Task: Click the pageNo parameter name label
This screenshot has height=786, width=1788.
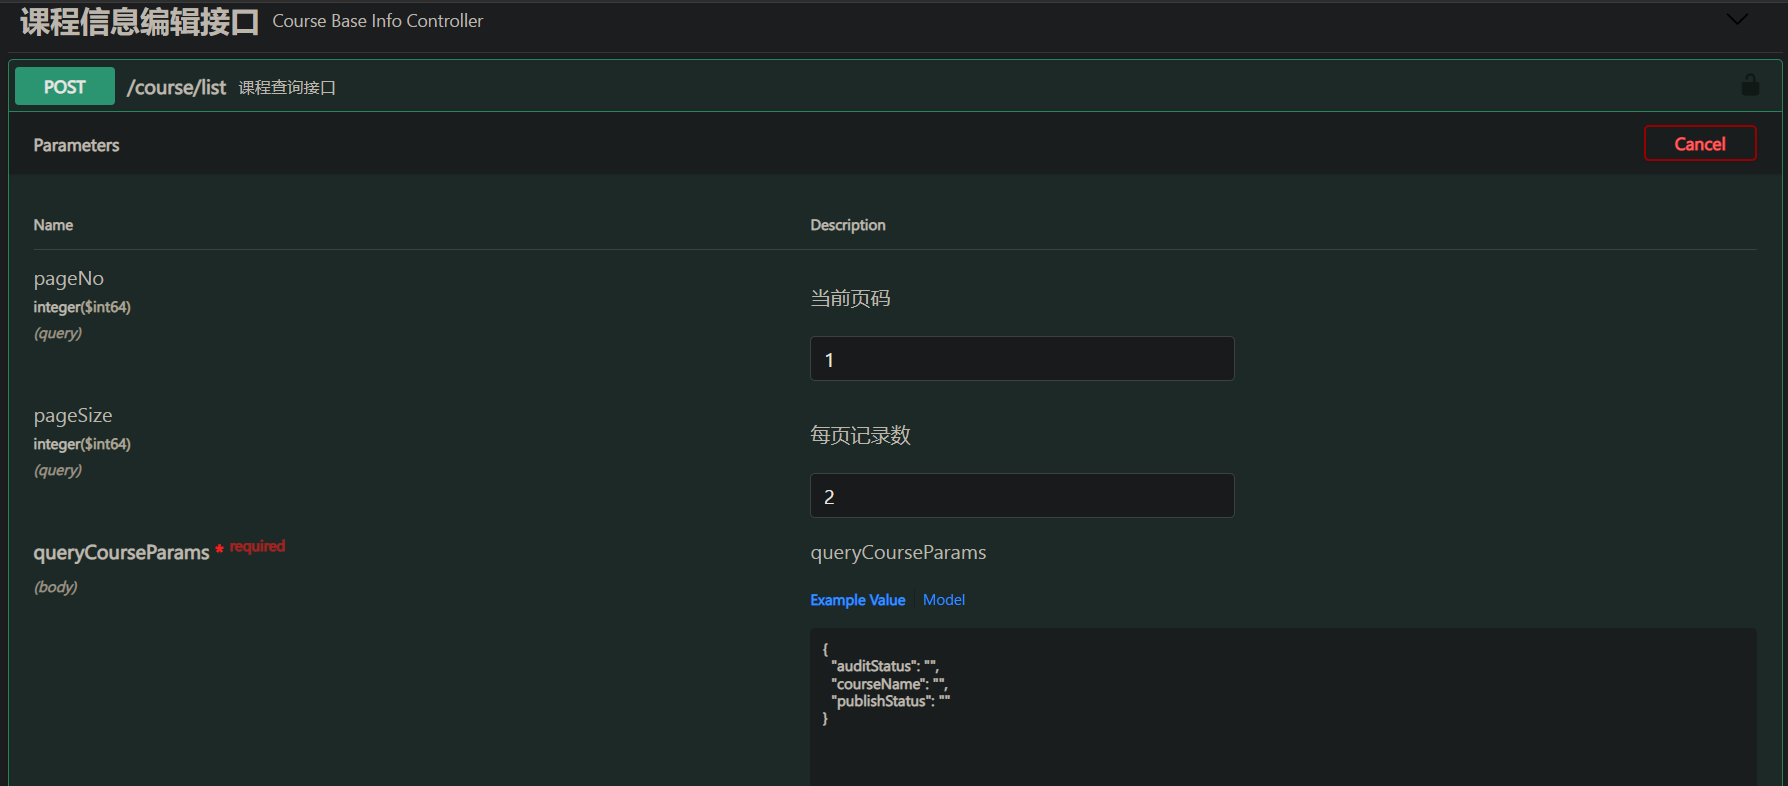Action: tap(69, 279)
